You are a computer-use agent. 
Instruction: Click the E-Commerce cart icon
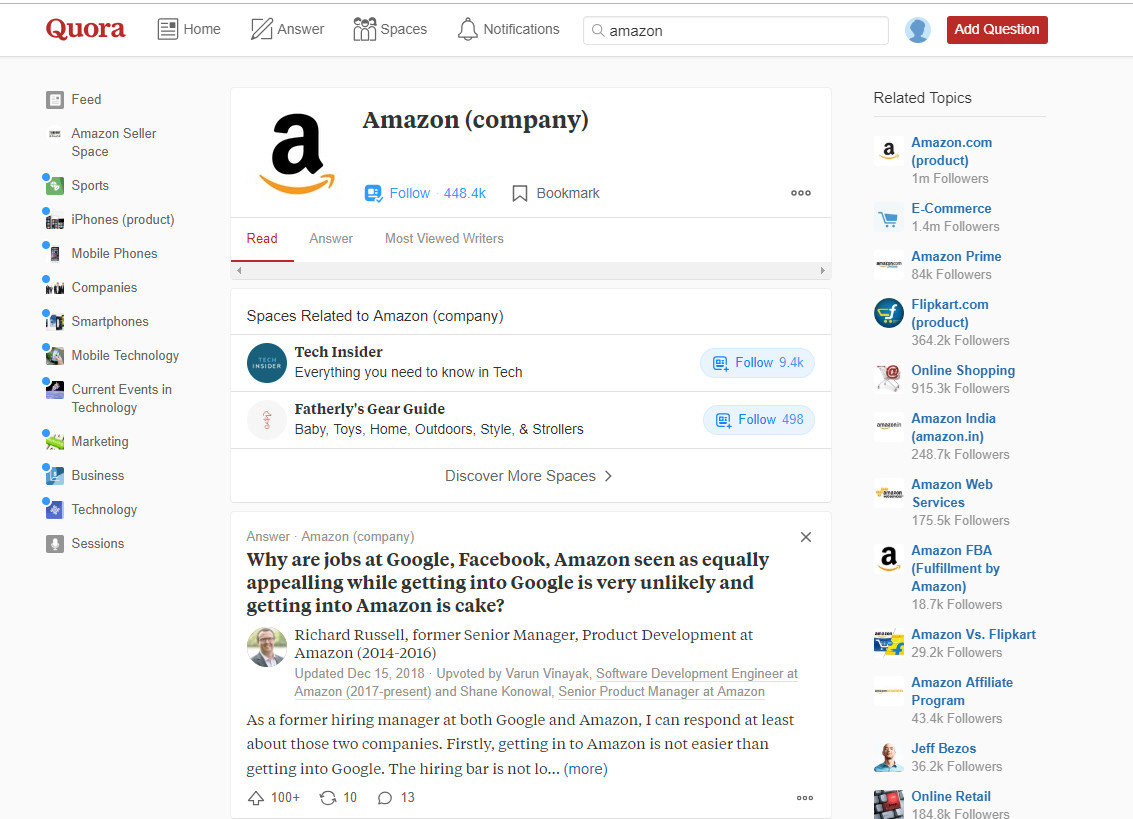889,218
